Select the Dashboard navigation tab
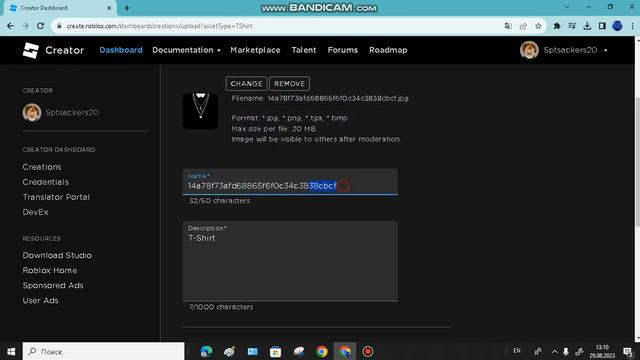This screenshot has height=360, width=640. (121, 50)
